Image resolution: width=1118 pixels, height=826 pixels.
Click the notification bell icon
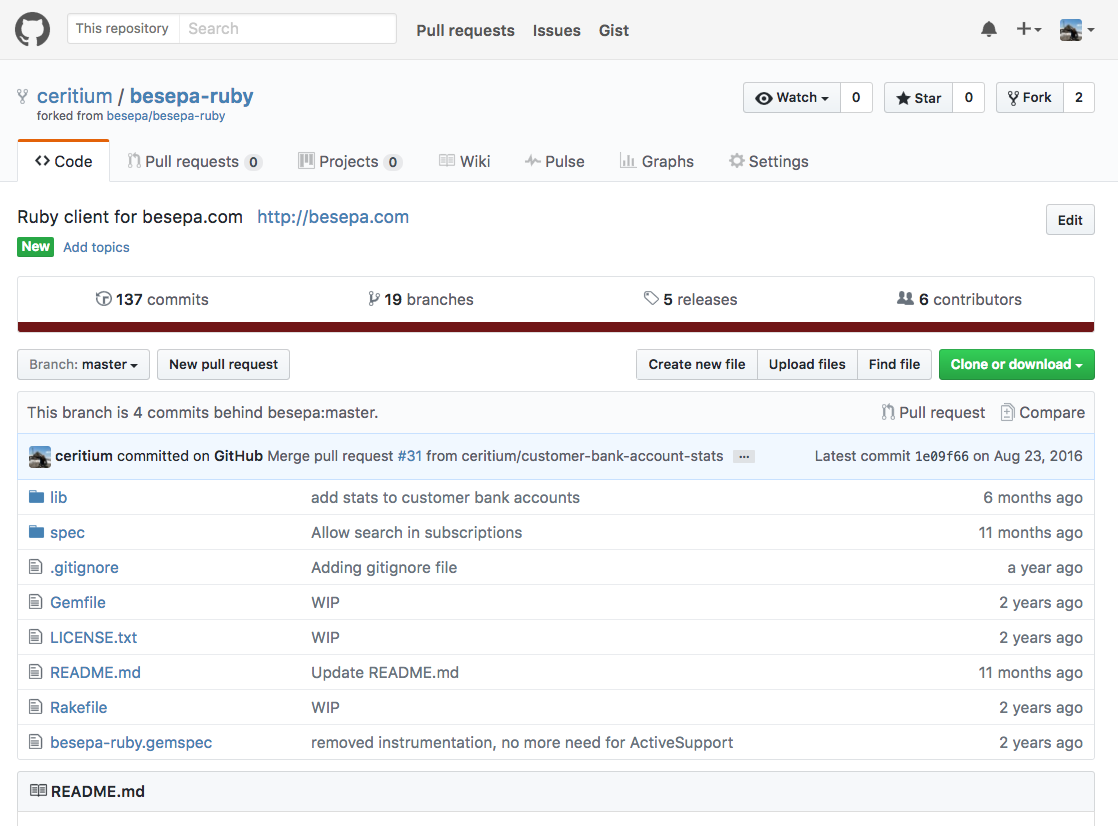[989, 29]
